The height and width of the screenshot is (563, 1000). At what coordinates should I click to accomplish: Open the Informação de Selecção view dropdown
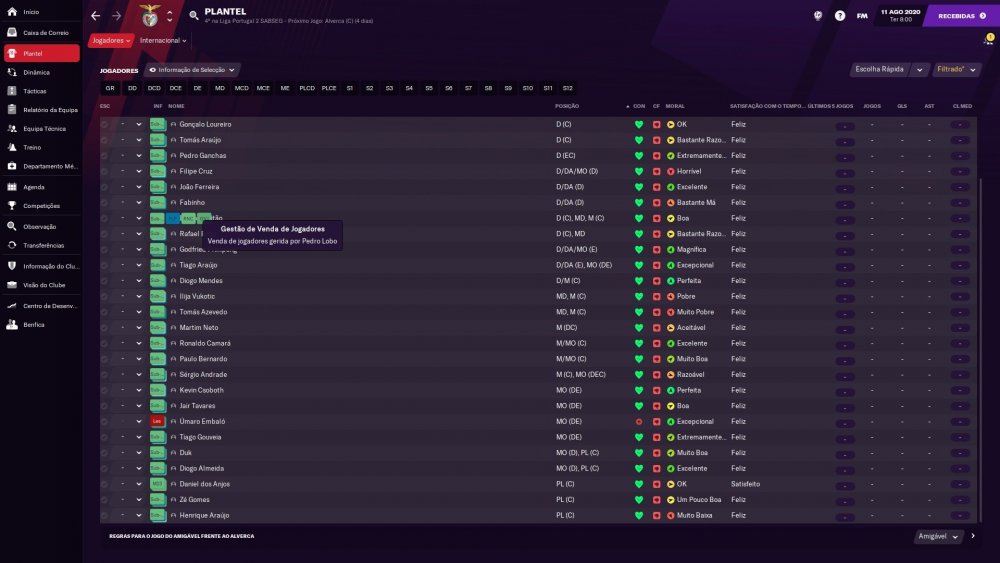tap(192, 69)
